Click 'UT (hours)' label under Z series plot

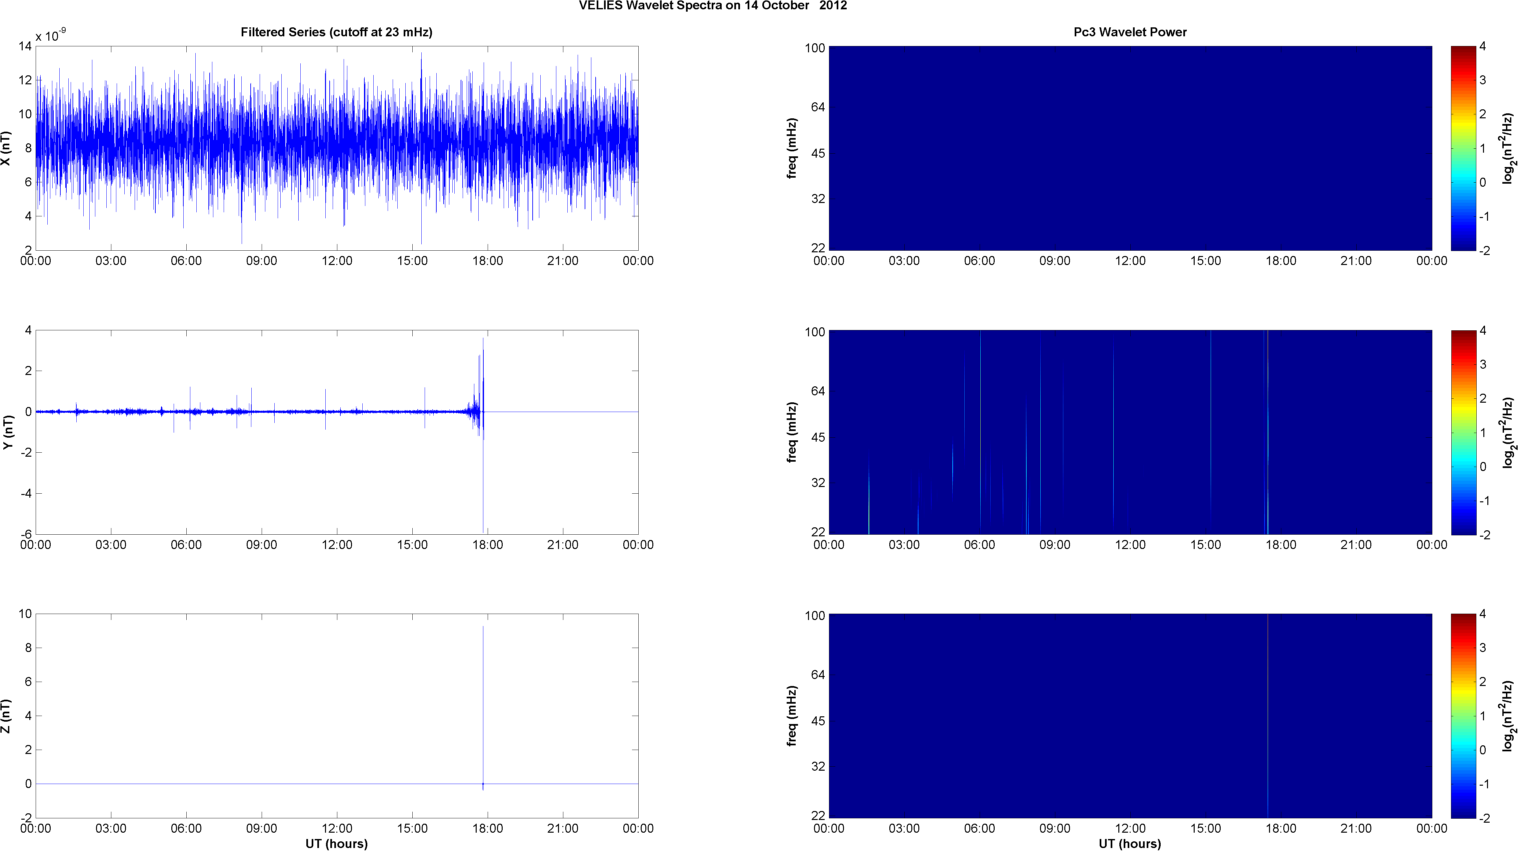(x=337, y=844)
